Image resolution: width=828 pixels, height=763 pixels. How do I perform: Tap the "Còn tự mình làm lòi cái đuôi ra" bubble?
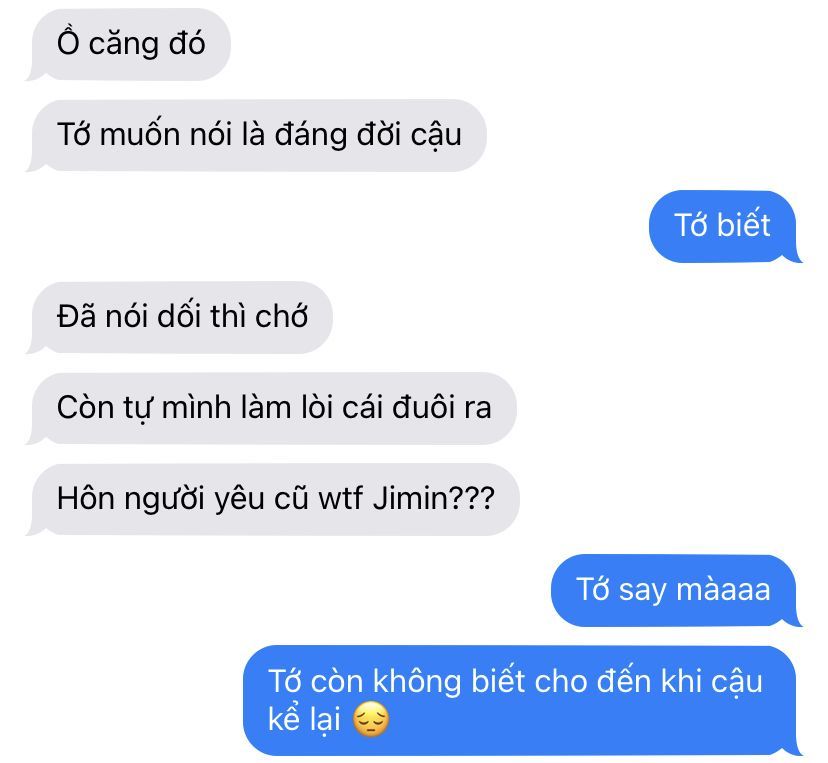[271, 408]
